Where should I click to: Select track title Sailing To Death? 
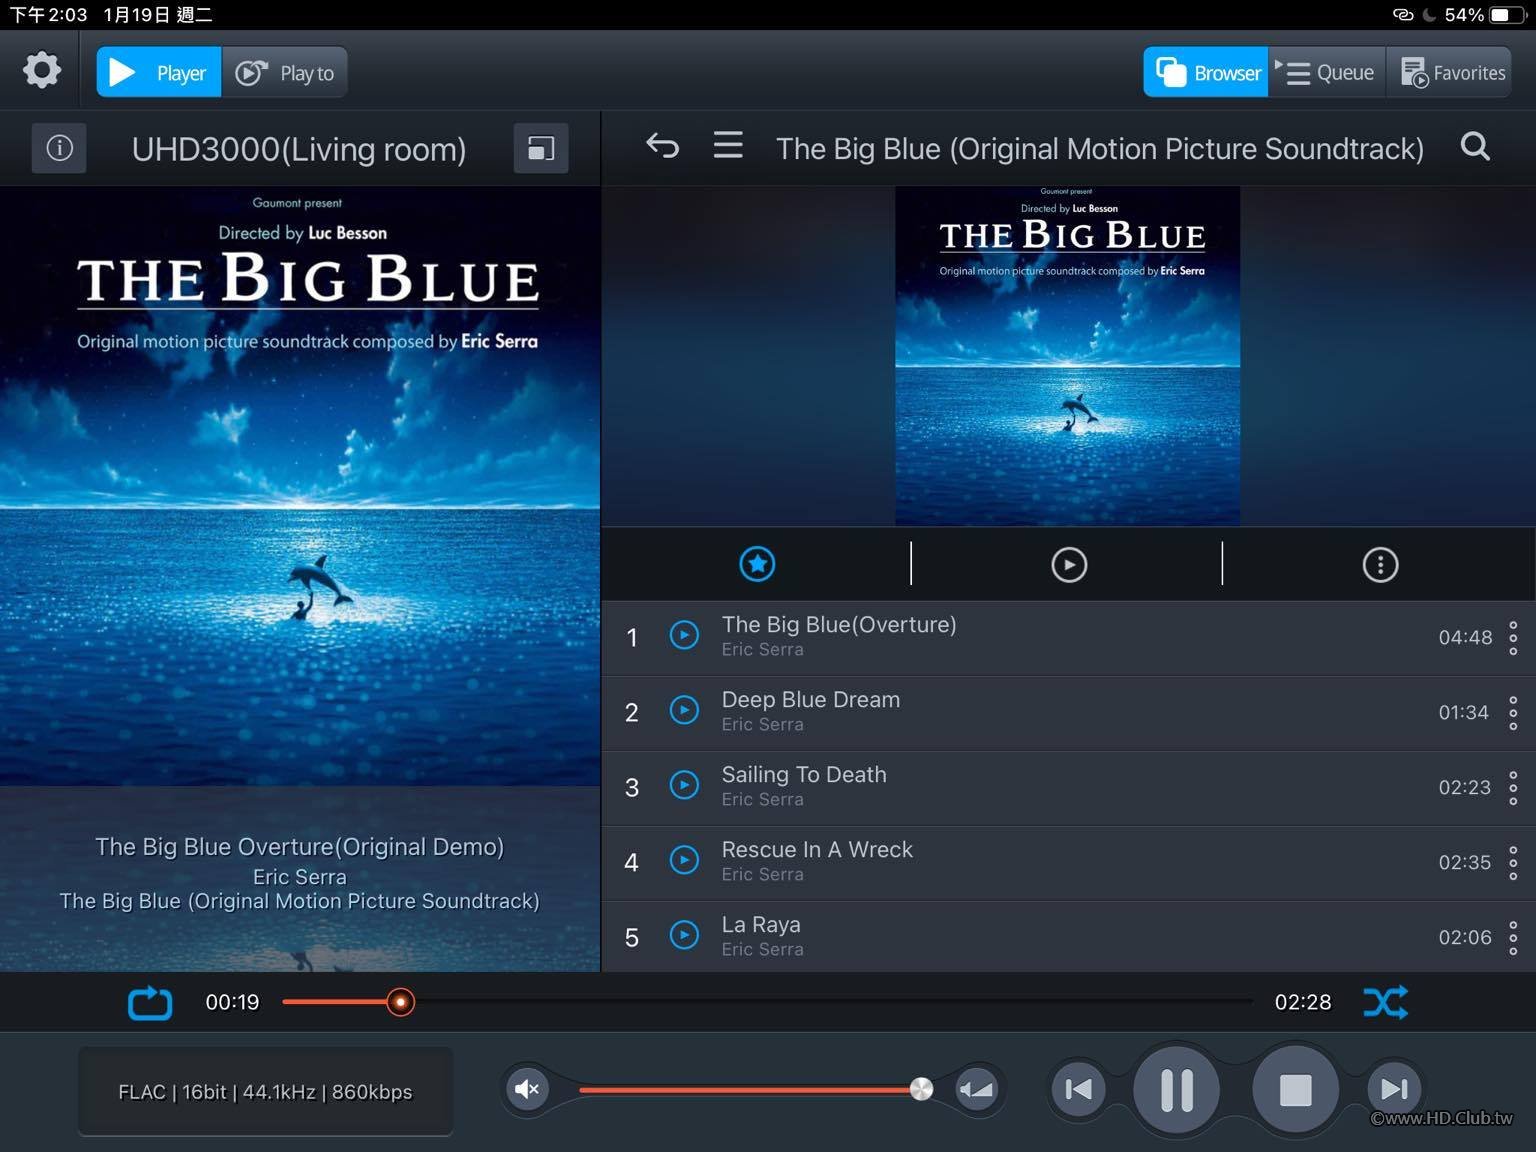point(804,775)
